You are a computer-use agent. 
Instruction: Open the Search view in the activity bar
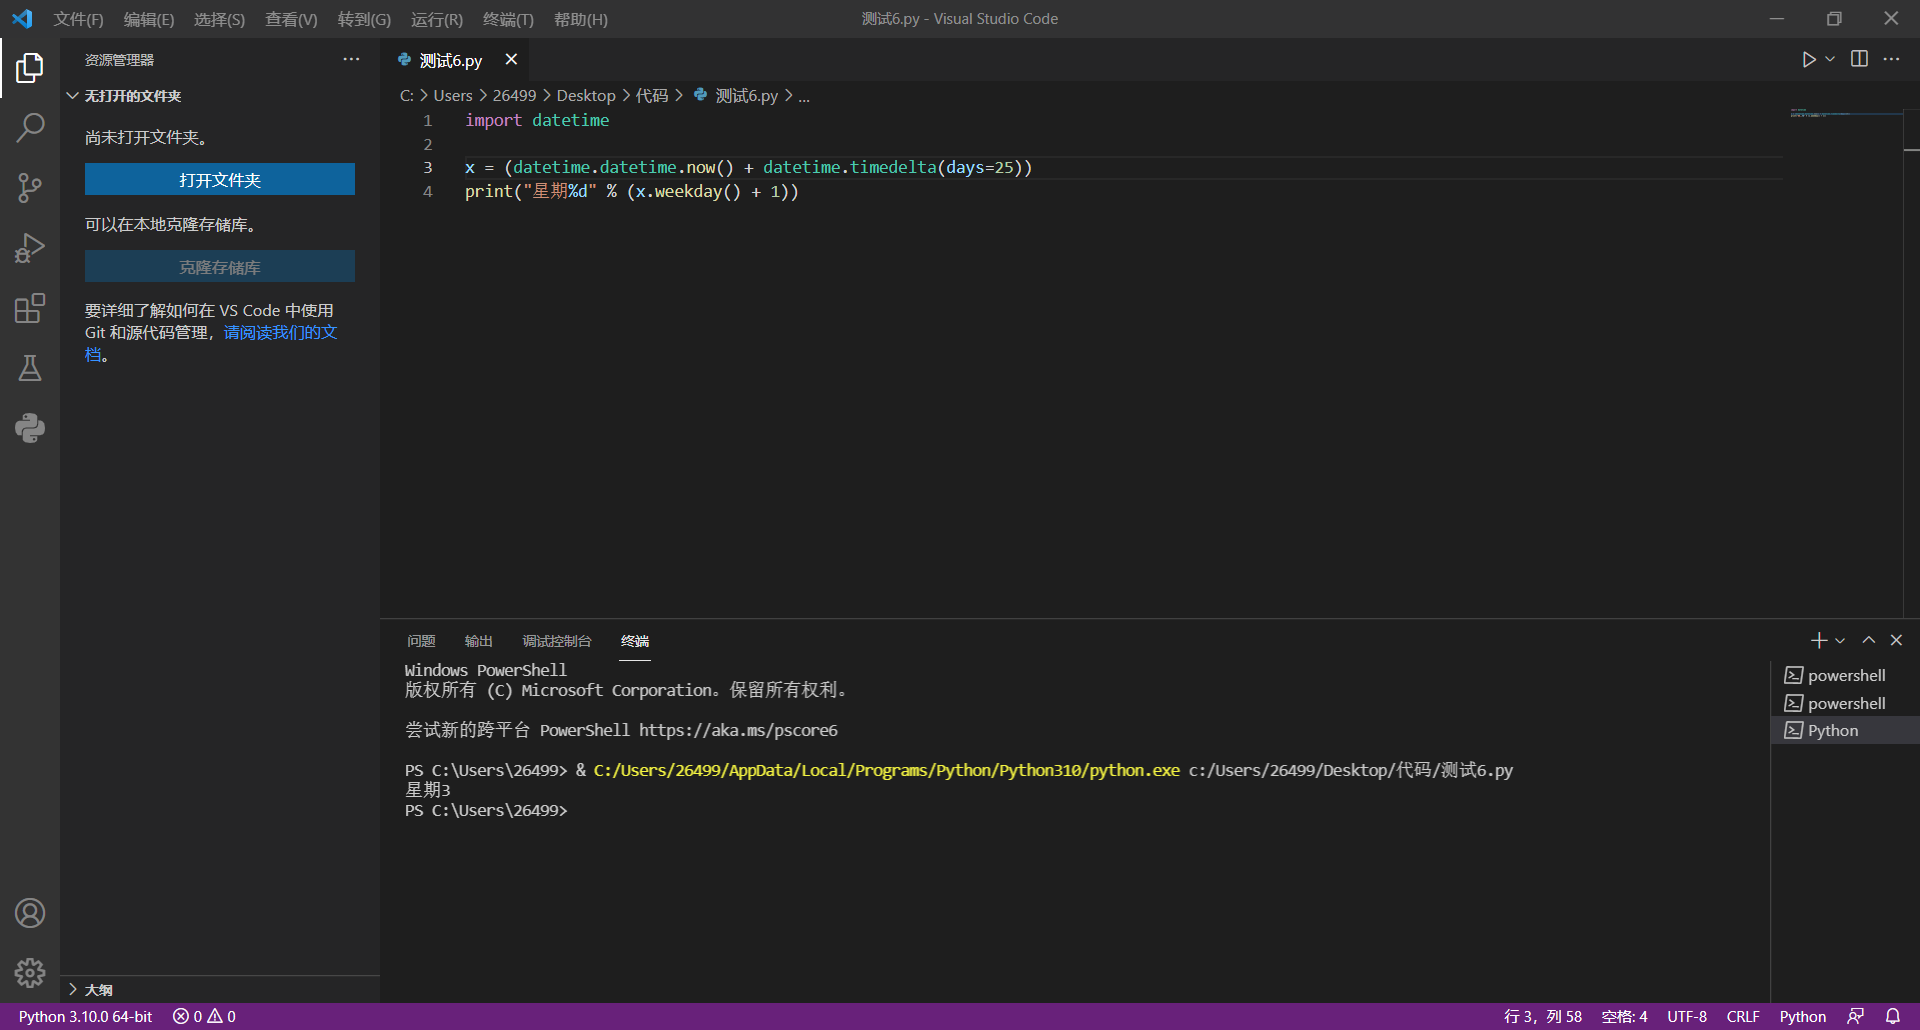30,127
